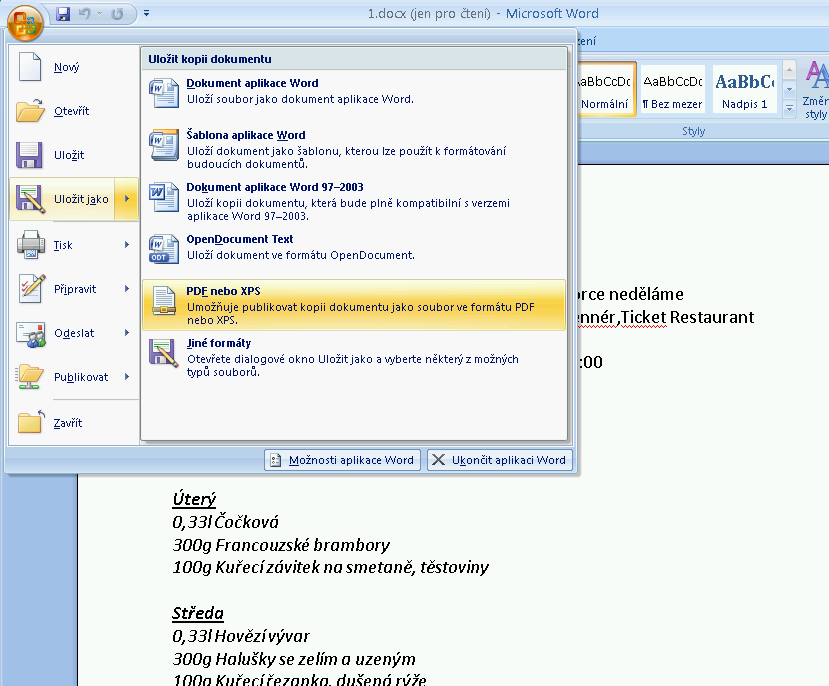Click the Dokument aplikace Word icon

(x=163, y=92)
